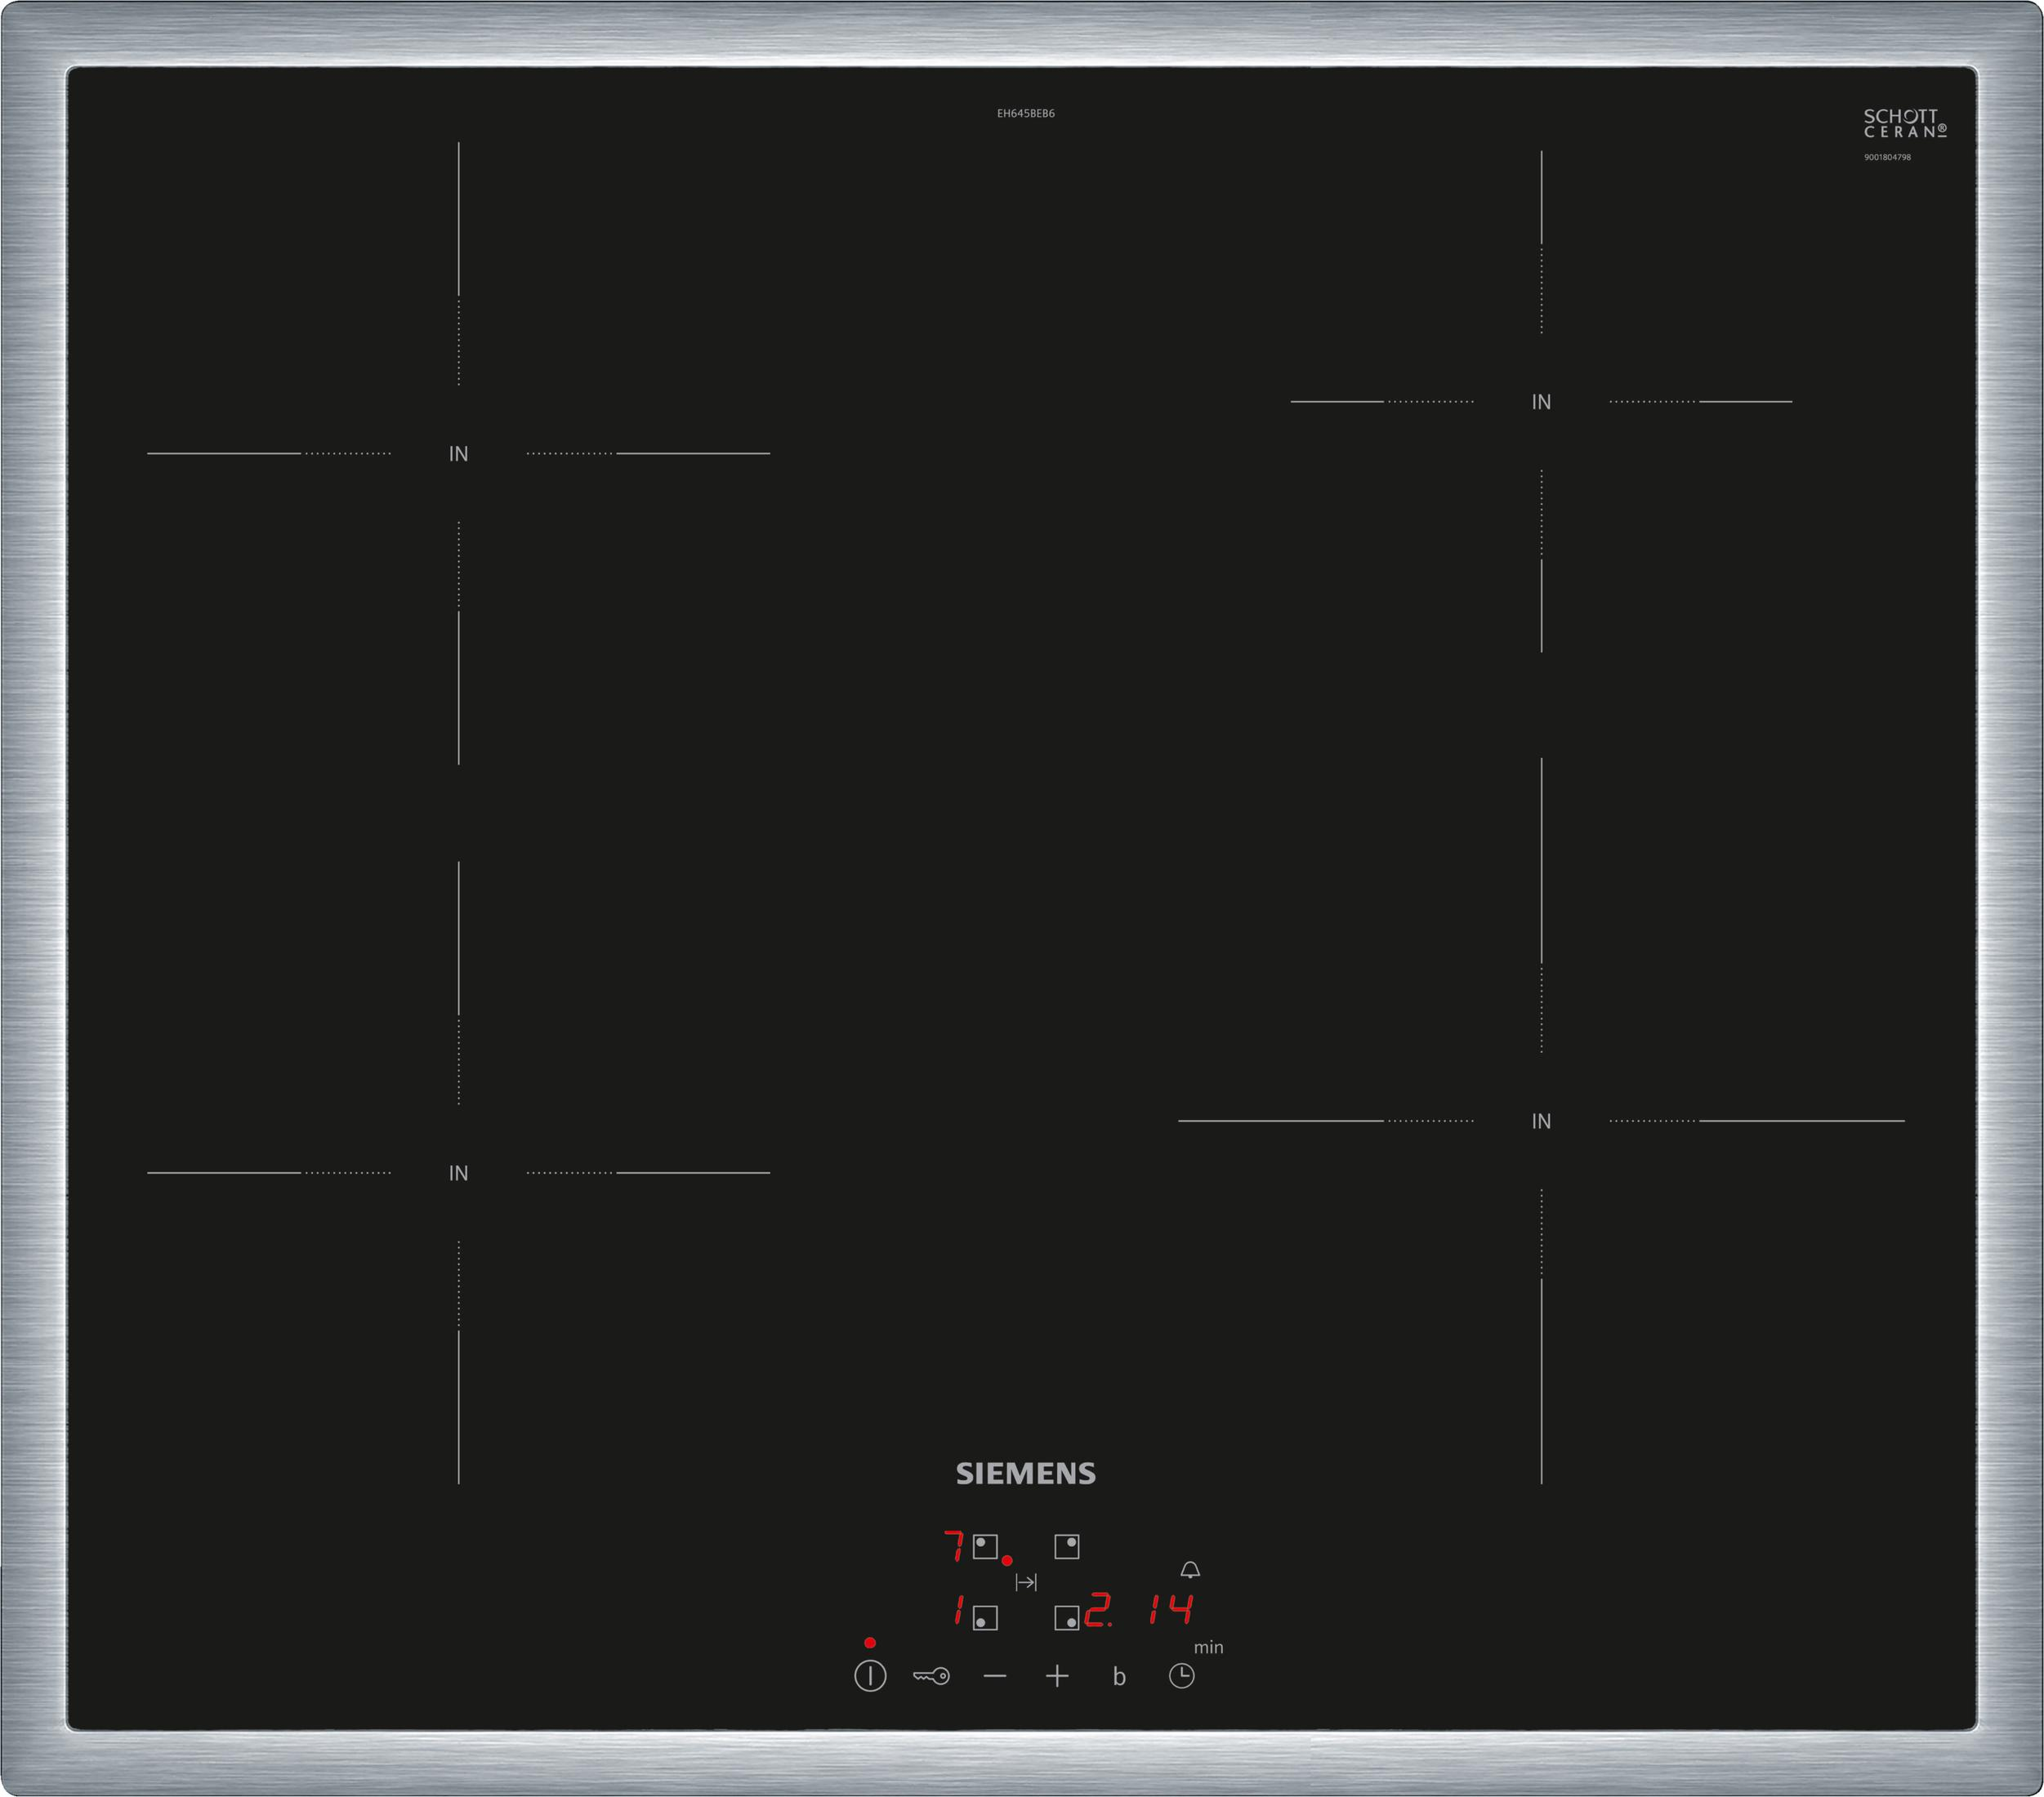The width and height of the screenshot is (2044, 1797).
Task: Toggle the childproof key lock icon
Action: tap(931, 1676)
